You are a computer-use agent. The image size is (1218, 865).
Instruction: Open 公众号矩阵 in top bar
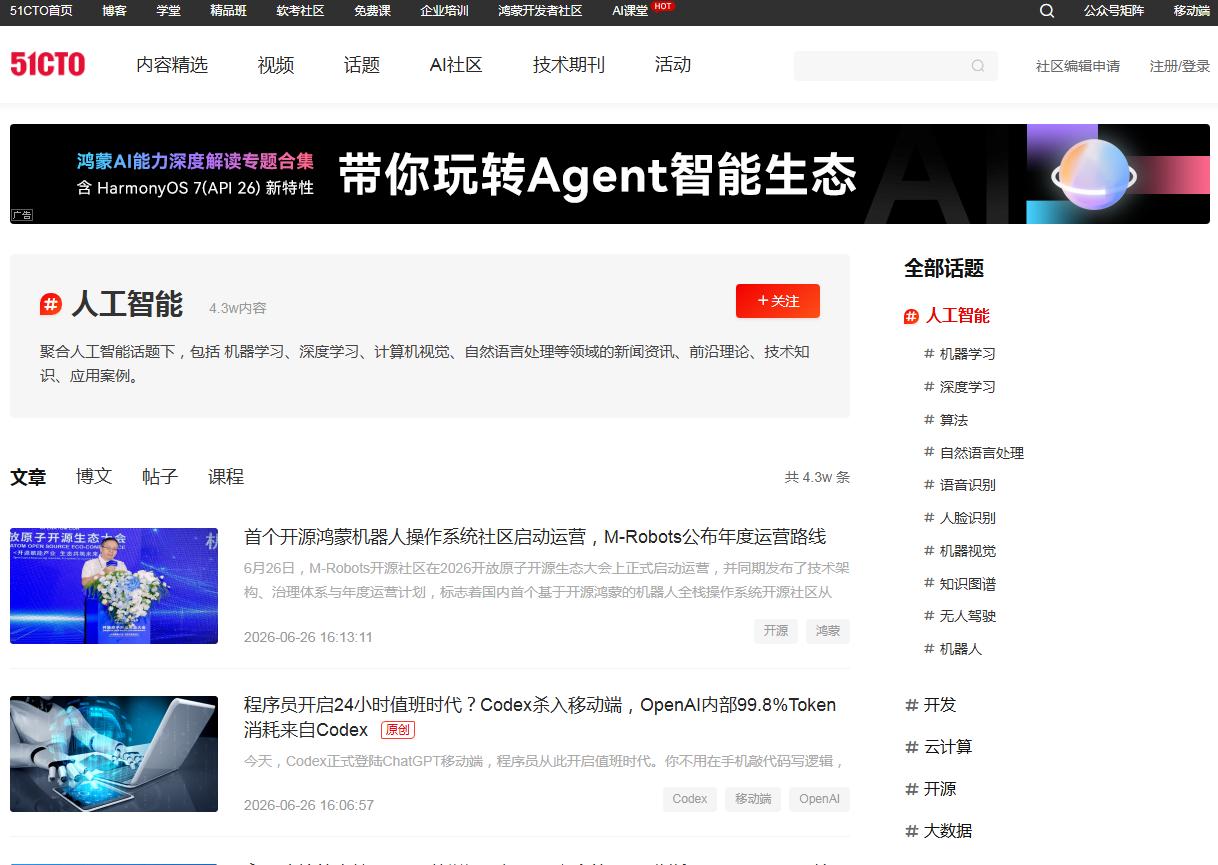1114,11
